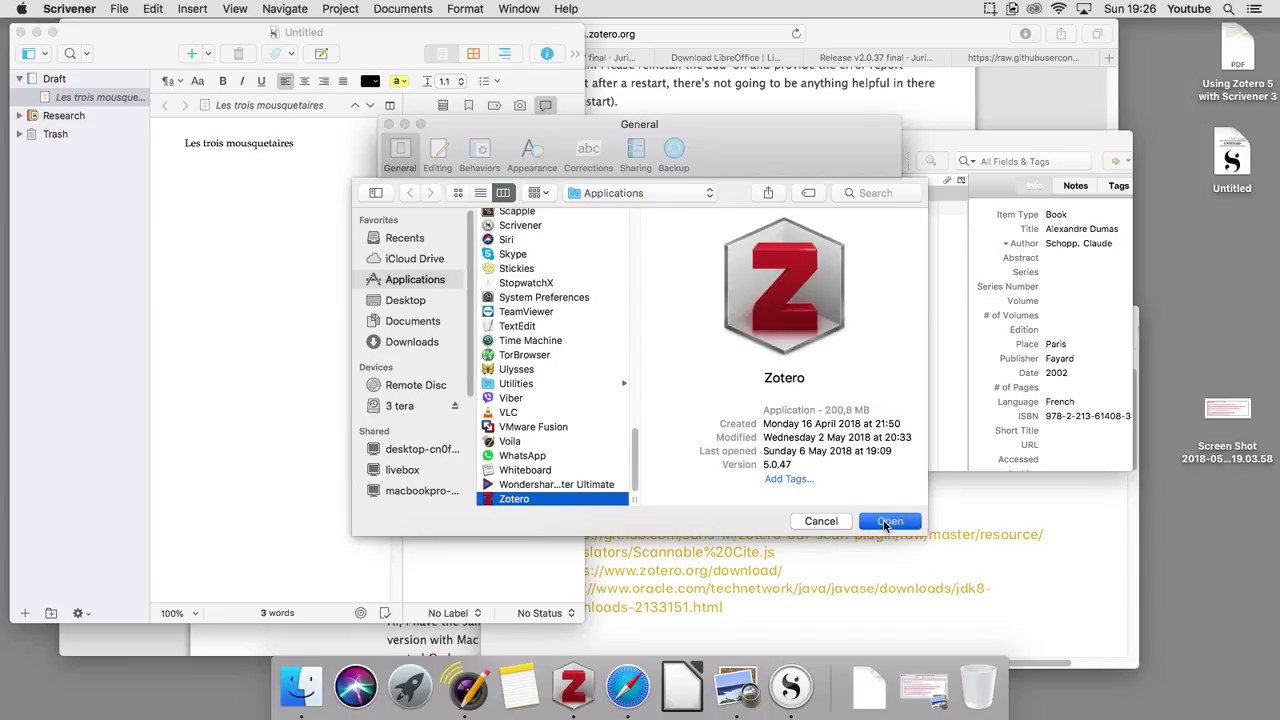The image size is (1280, 720).
Task: Click the blue Inspector info icon
Action: [547, 54]
